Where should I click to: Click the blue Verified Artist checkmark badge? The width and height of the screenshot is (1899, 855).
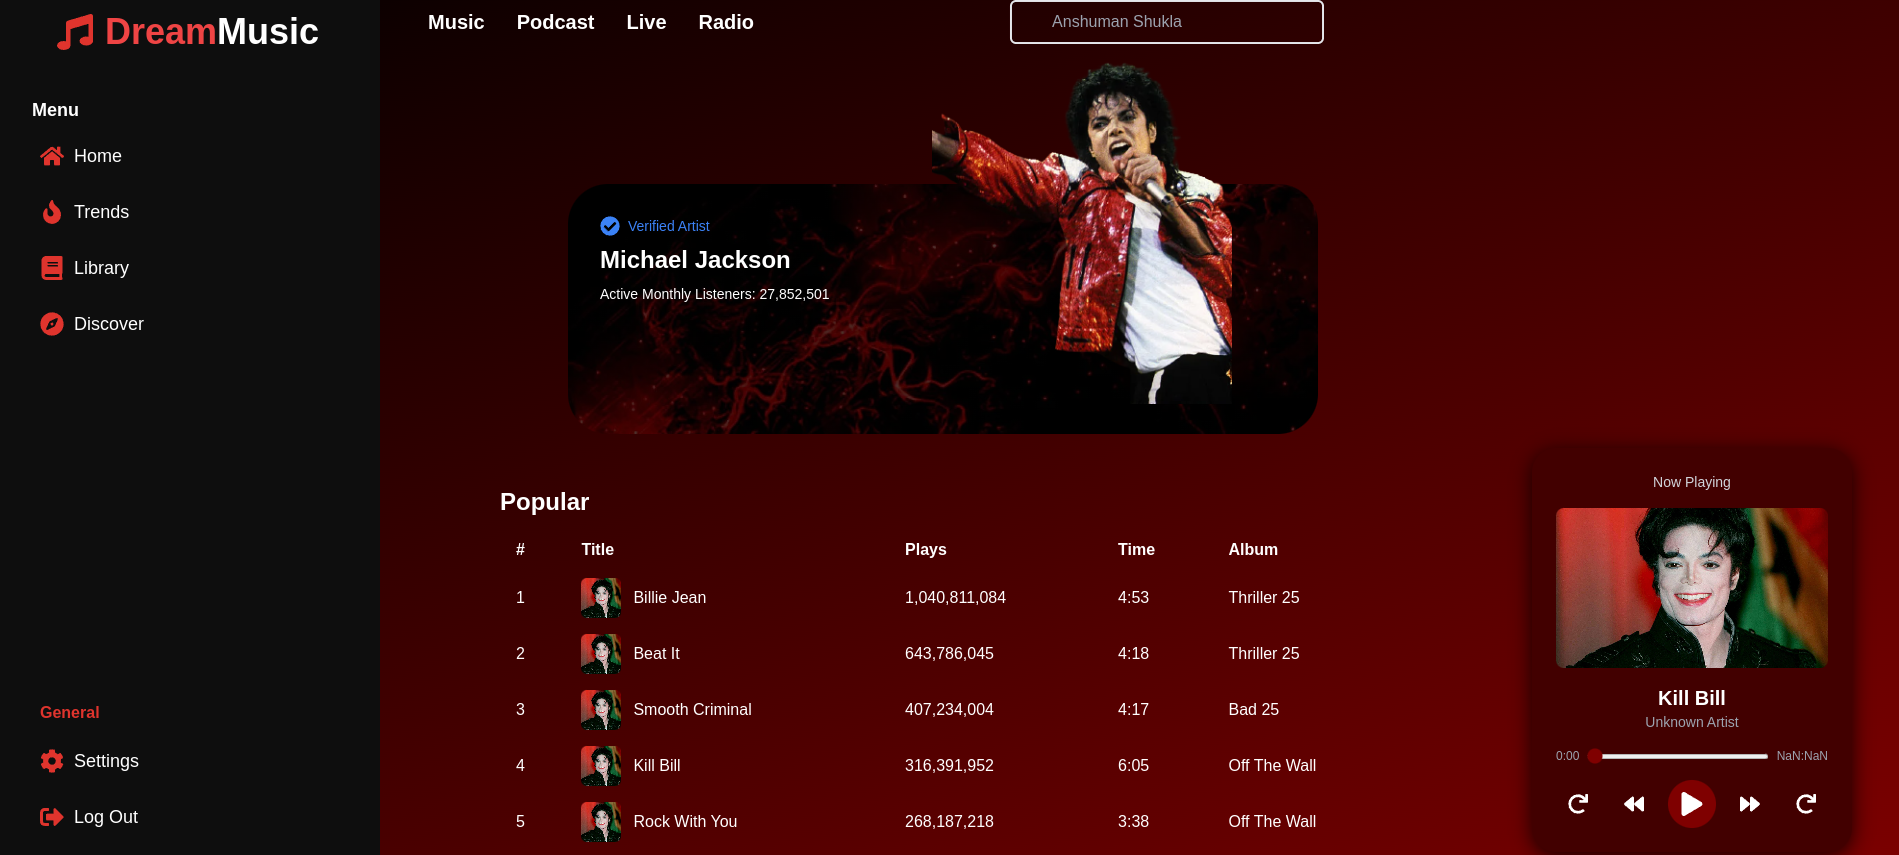point(610,226)
